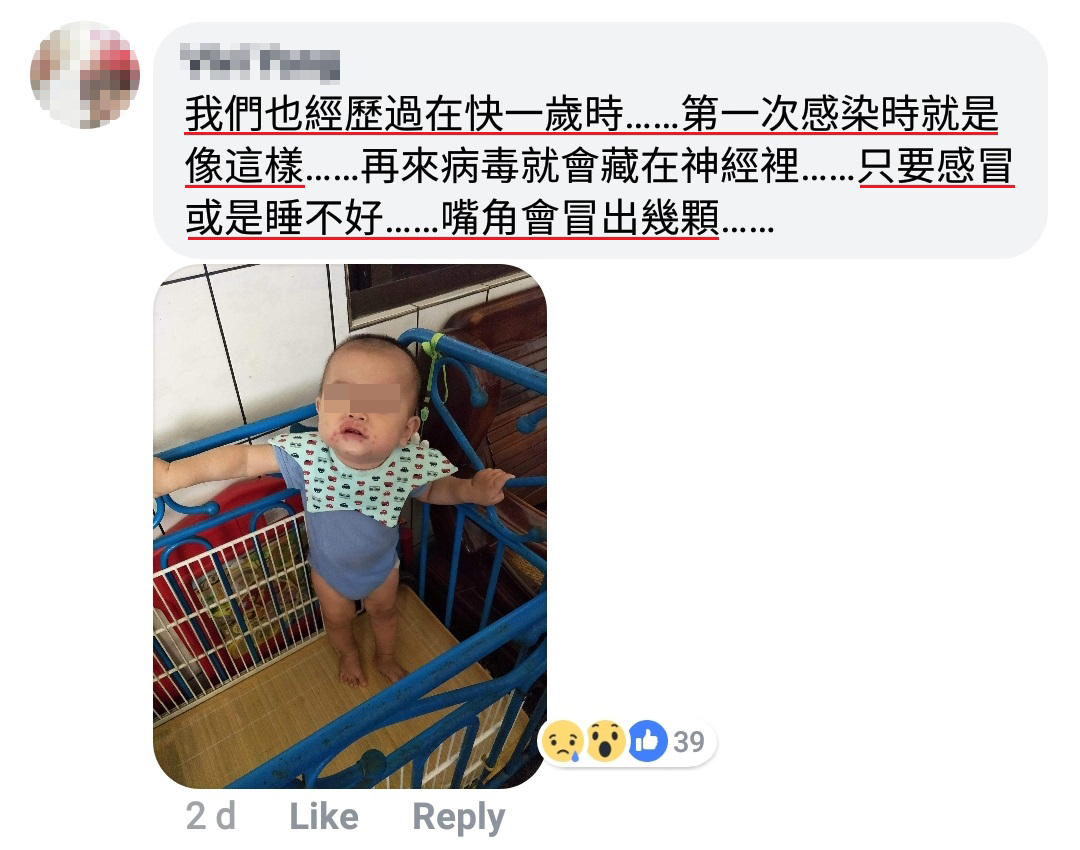Click the last comment line about 嘴角會冒出幾顆
1080x850 pixels.
480,219
